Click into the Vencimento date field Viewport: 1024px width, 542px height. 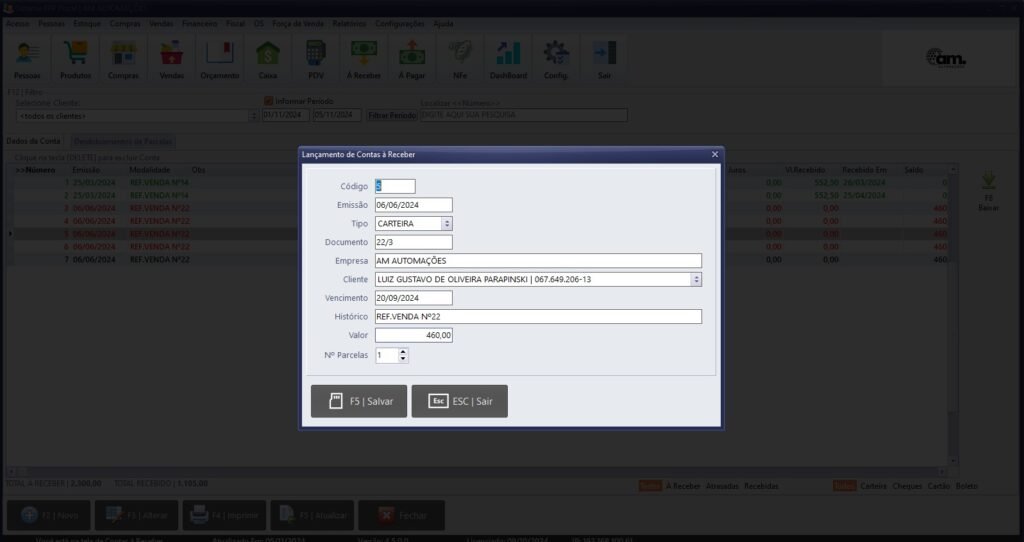[x=413, y=298]
